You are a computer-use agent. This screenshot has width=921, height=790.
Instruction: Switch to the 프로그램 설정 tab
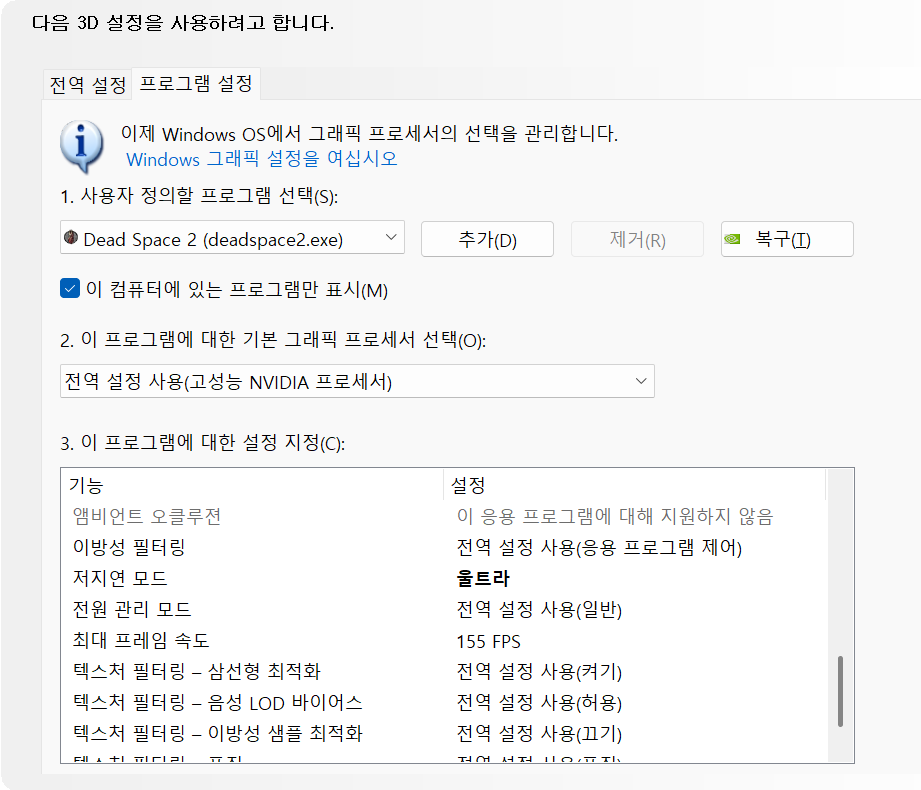[196, 83]
